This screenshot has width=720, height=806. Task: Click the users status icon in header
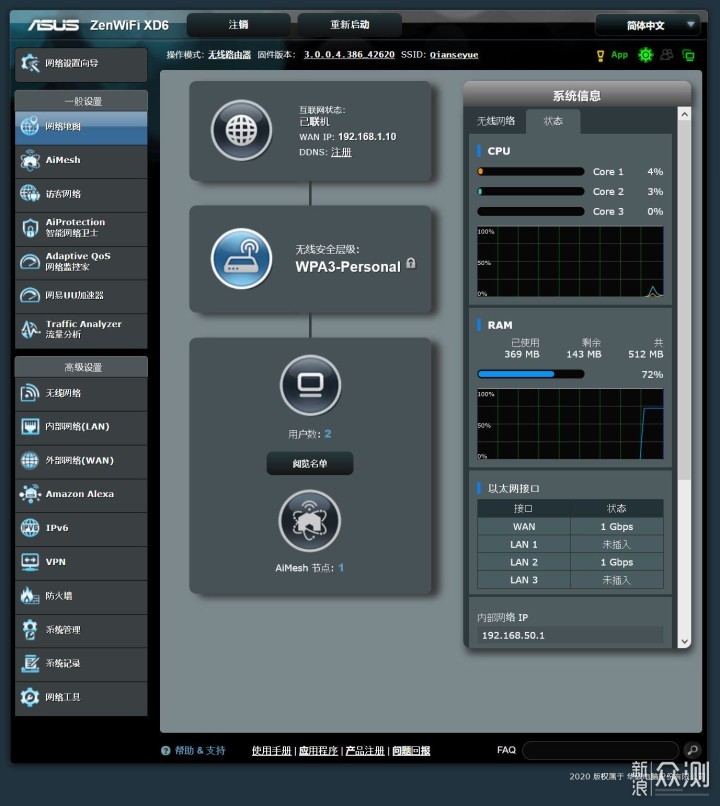pos(667,54)
